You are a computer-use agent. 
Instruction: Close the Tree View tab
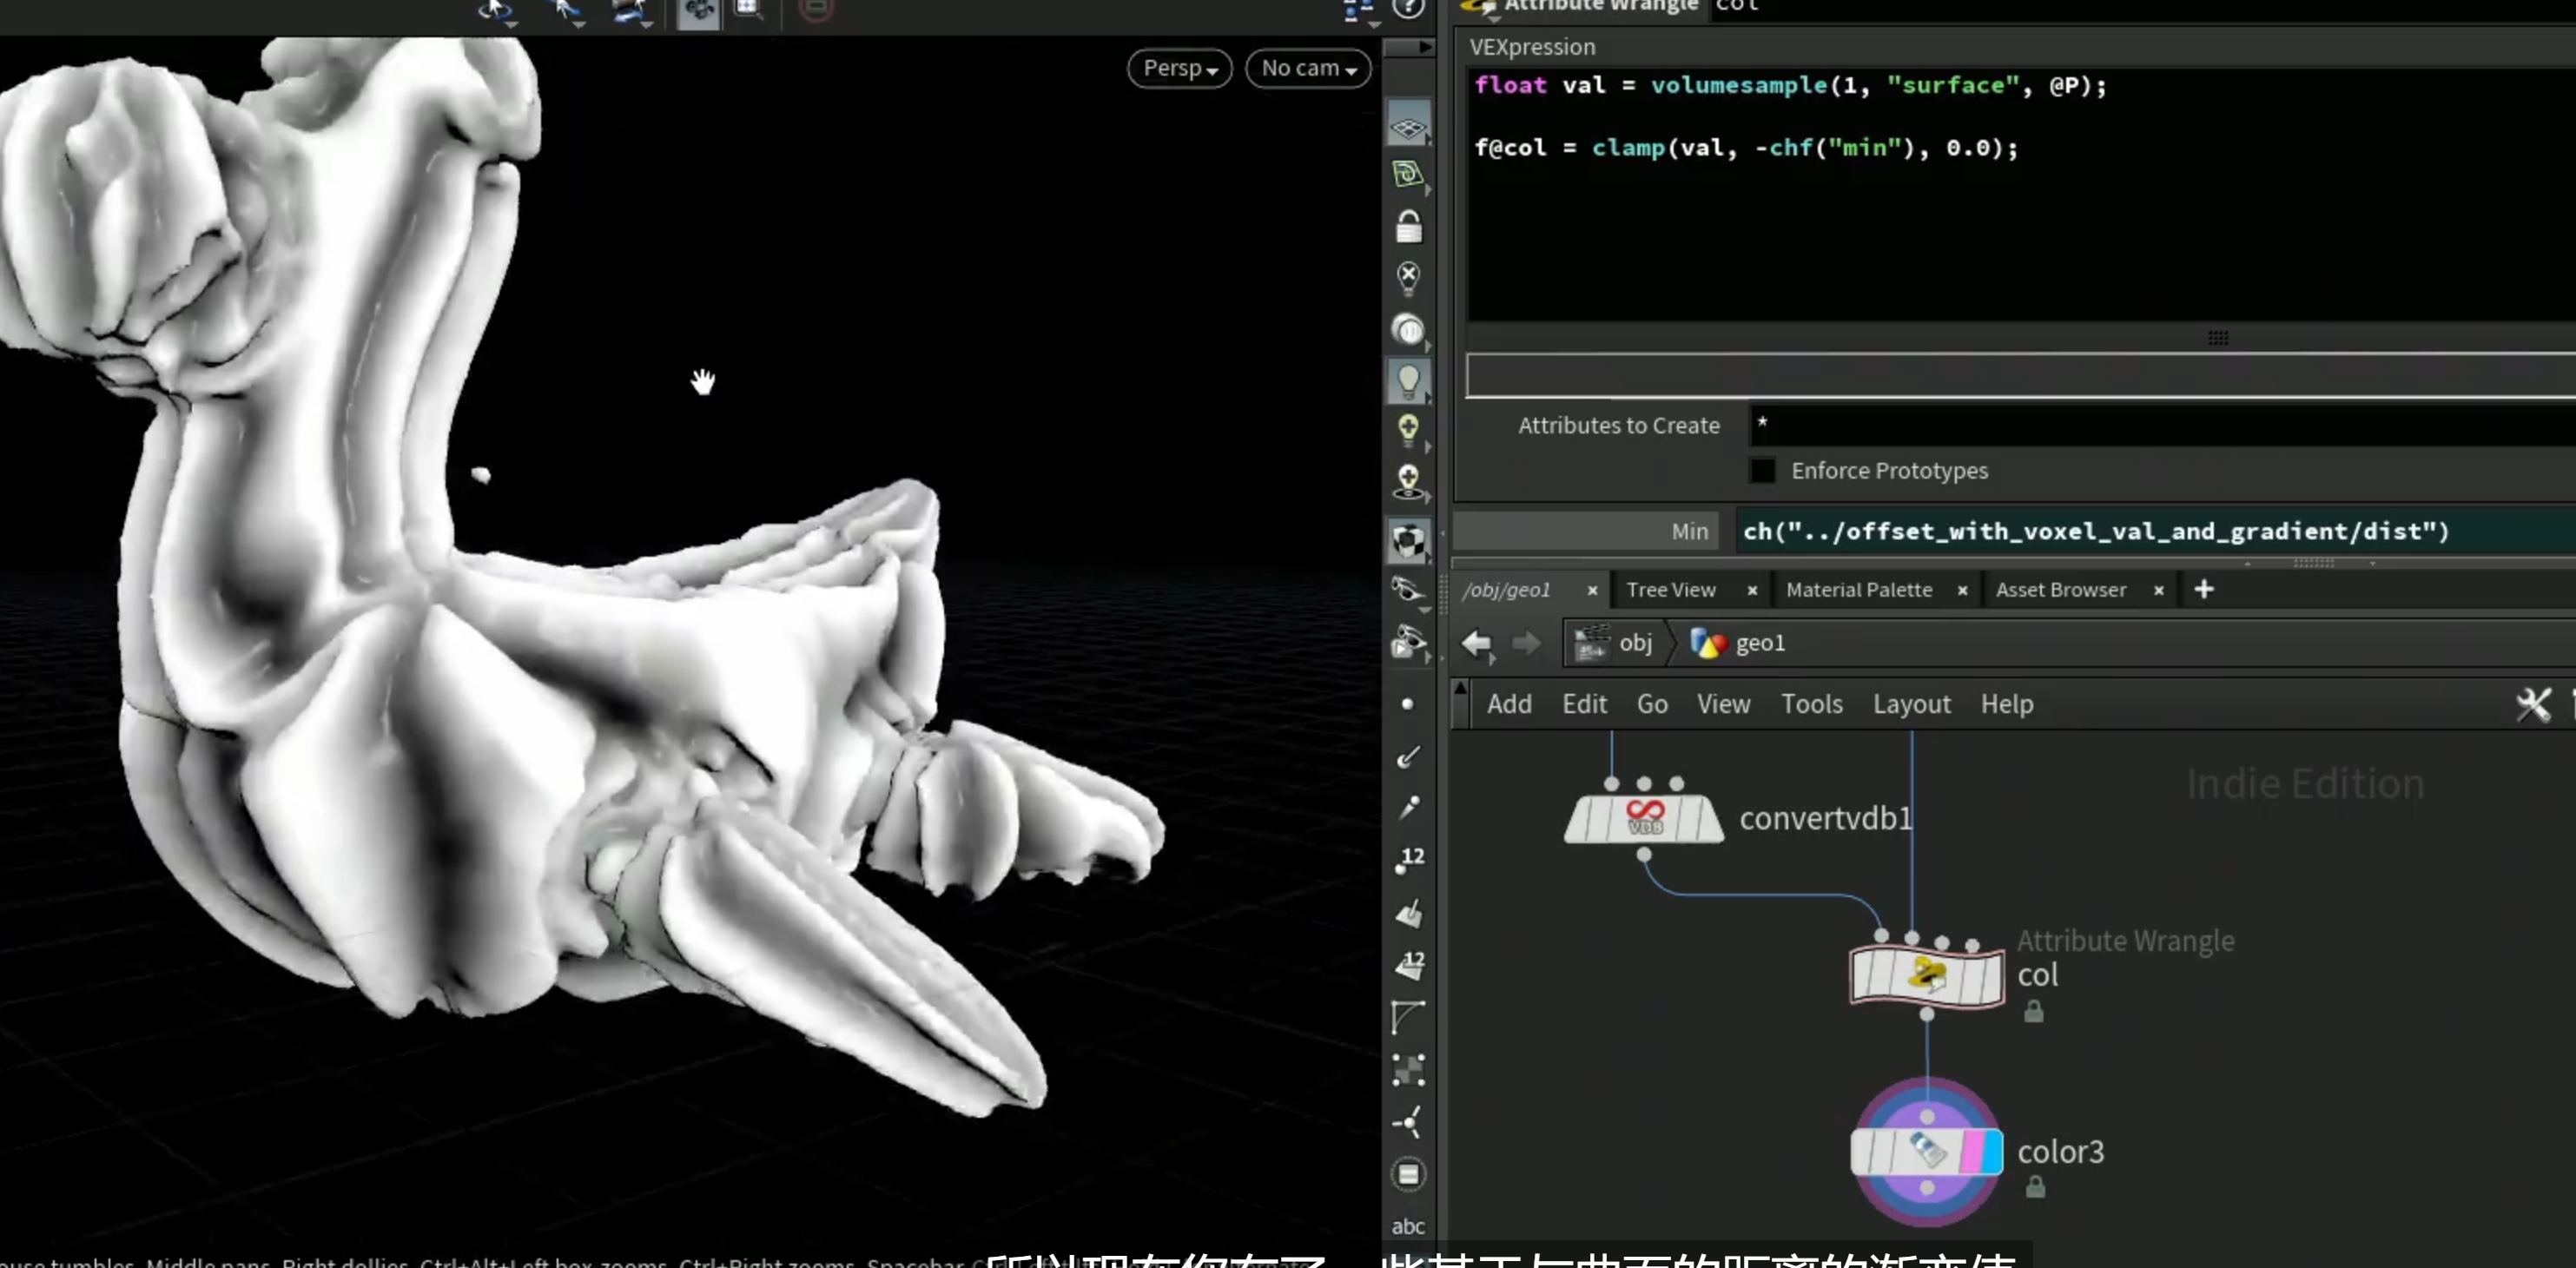click(x=1752, y=591)
